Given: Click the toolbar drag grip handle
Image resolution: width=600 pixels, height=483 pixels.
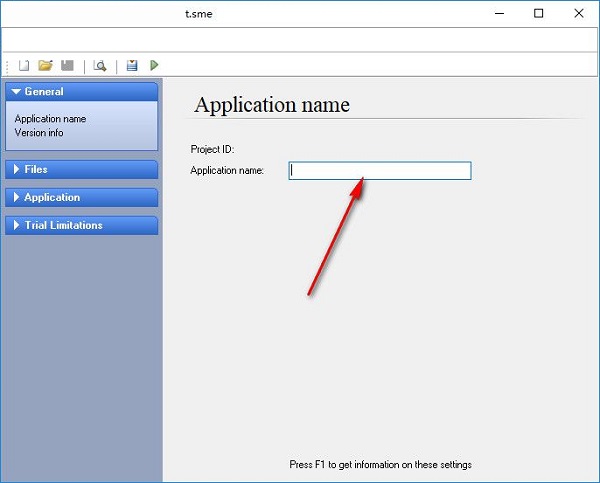Looking at the screenshot, I should click(x=8, y=66).
